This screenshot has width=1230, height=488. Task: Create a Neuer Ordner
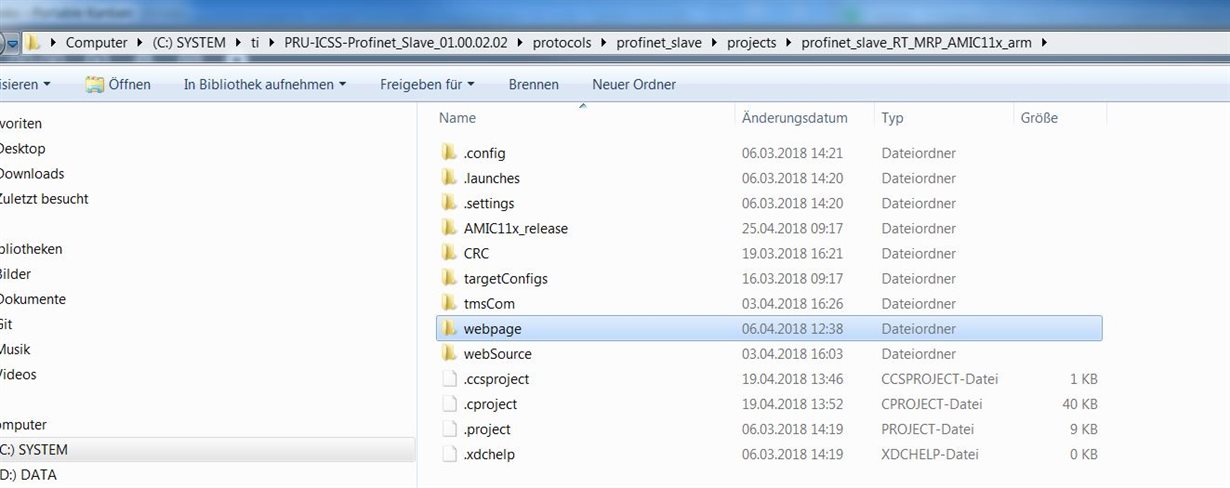point(634,84)
